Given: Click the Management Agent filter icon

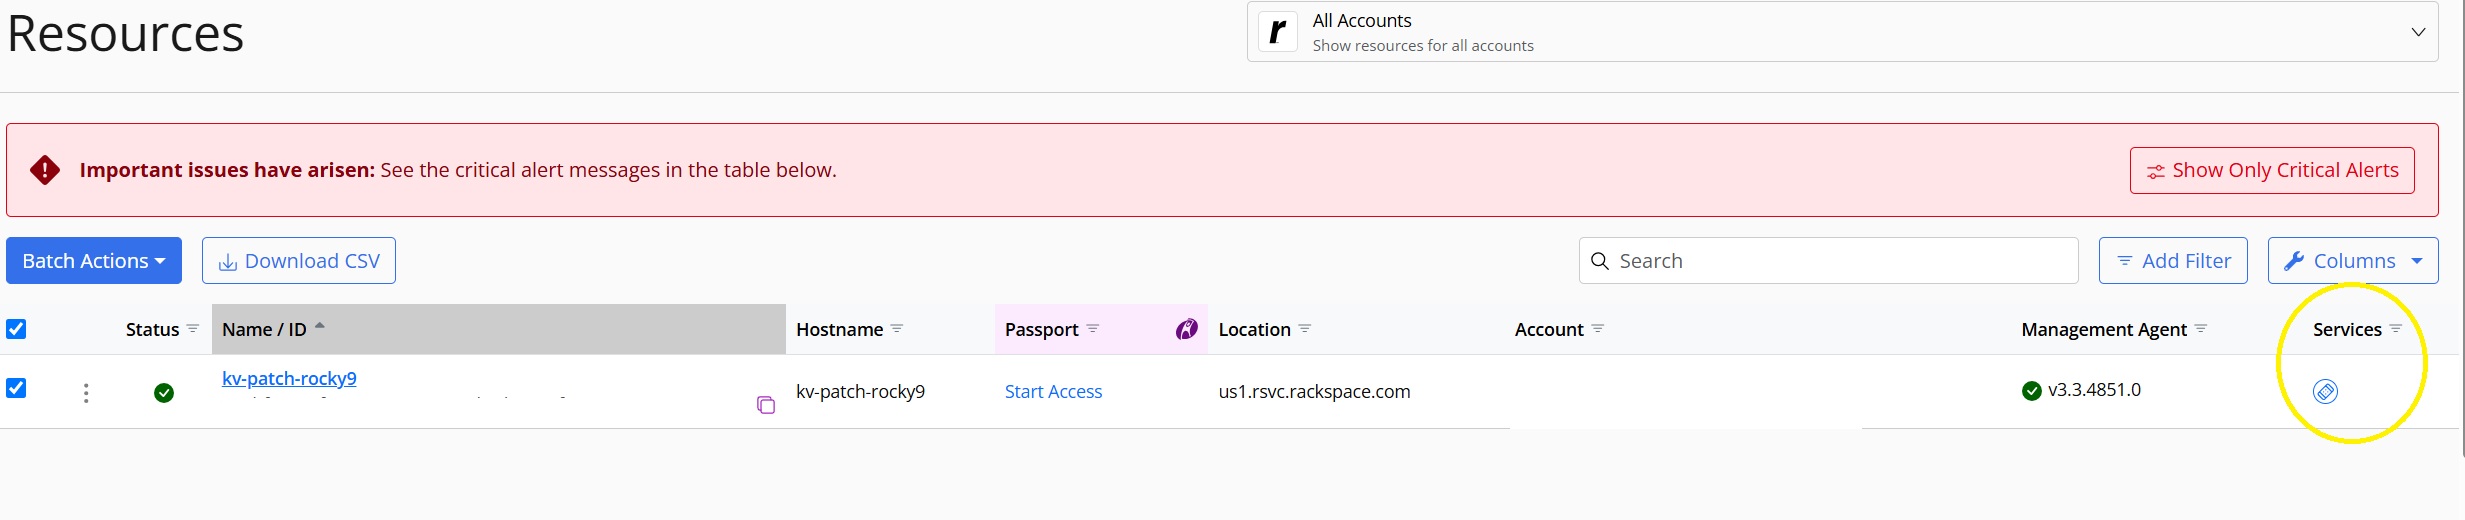Looking at the screenshot, I should tap(2200, 328).
